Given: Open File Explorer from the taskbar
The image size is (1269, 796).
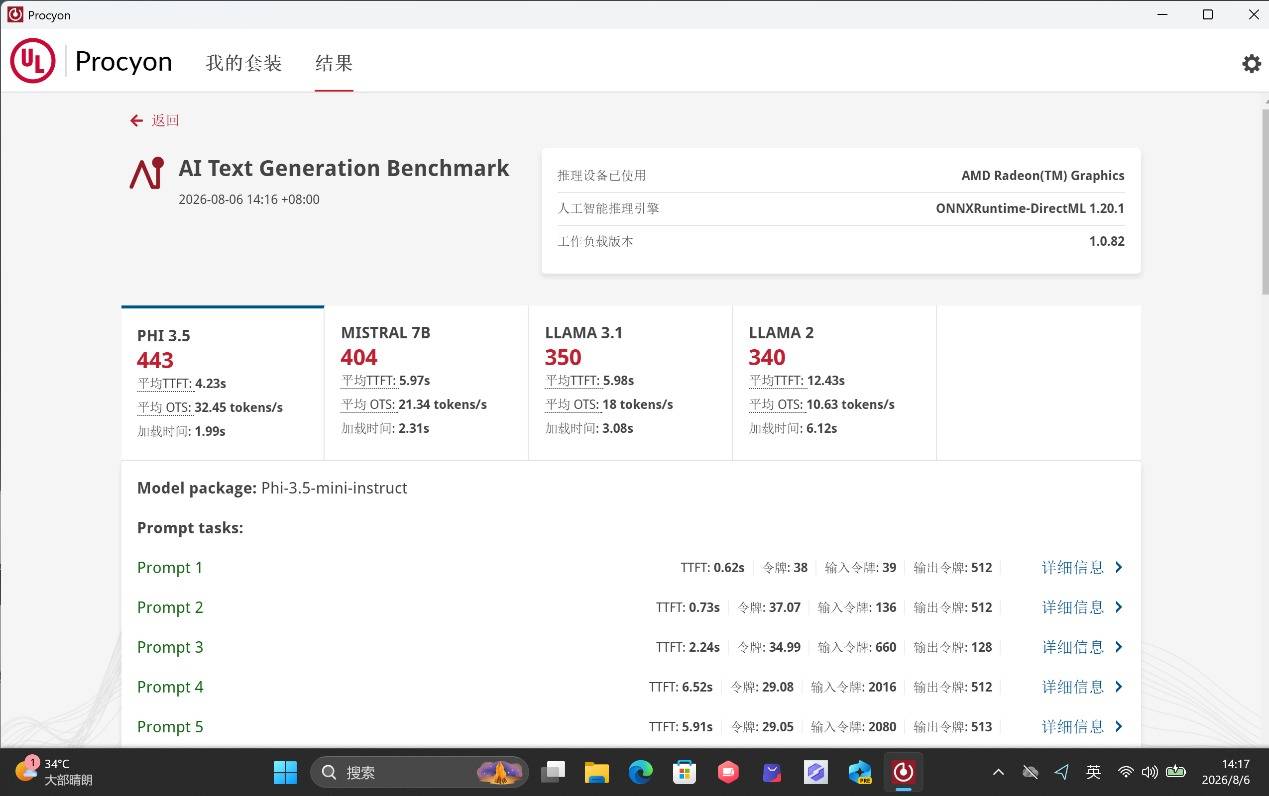Looking at the screenshot, I should tap(597, 772).
